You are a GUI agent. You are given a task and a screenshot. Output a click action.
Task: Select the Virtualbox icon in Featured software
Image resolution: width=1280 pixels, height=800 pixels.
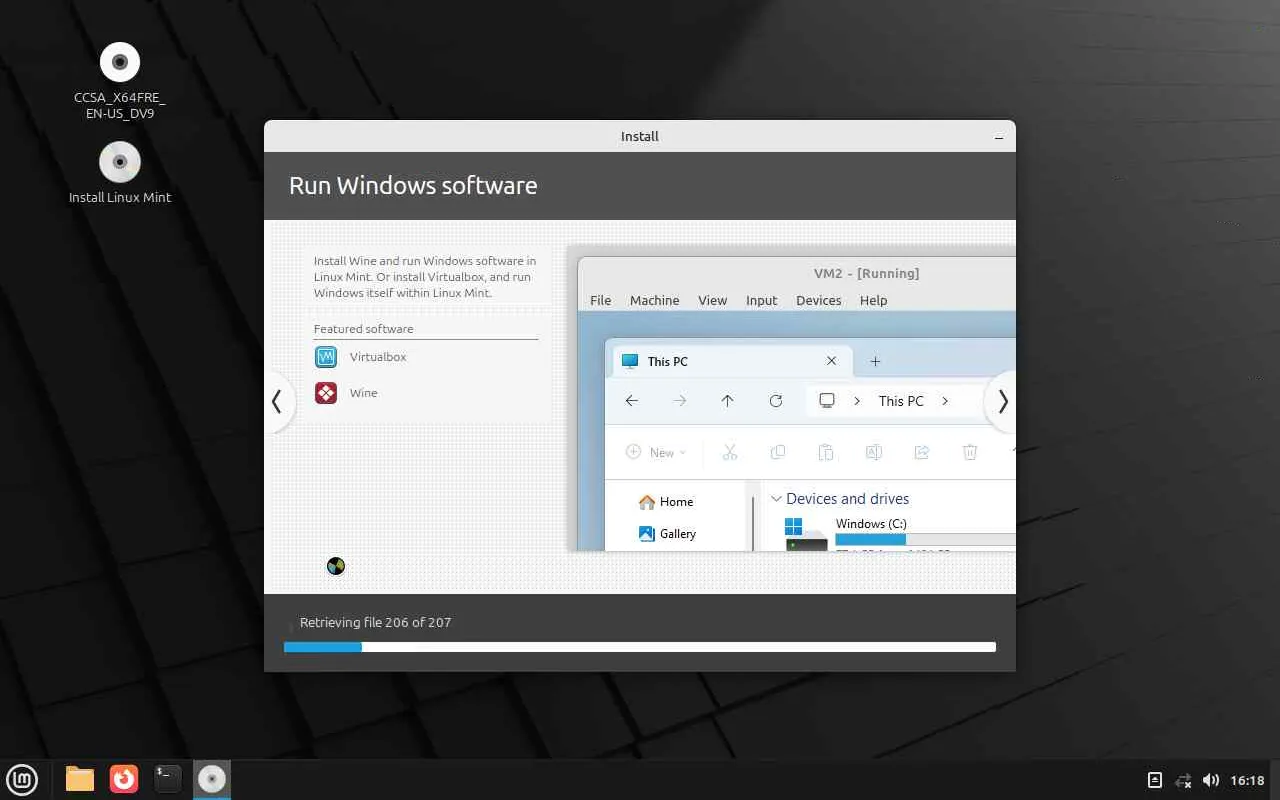(326, 357)
